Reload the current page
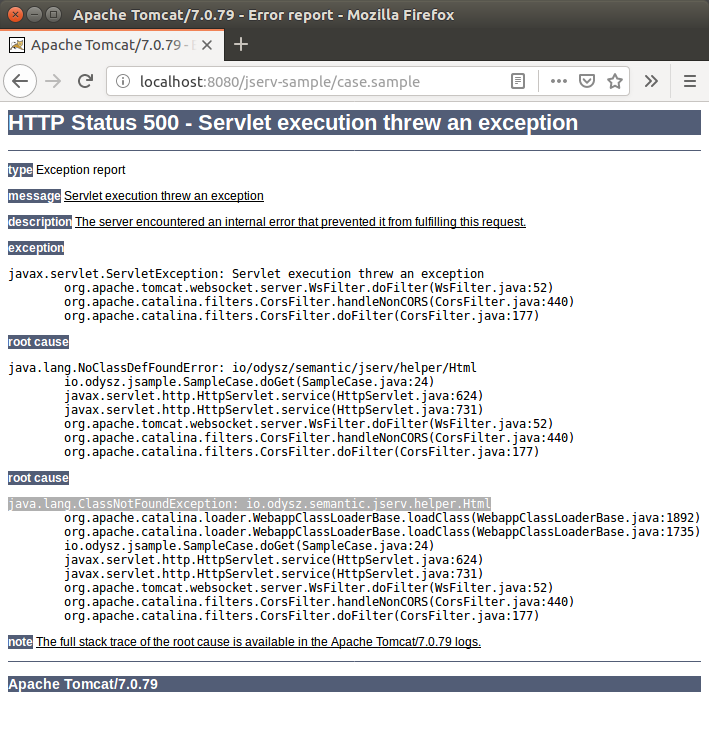Image resolution: width=709 pixels, height=739 pixels. click(x=85, y=82)
